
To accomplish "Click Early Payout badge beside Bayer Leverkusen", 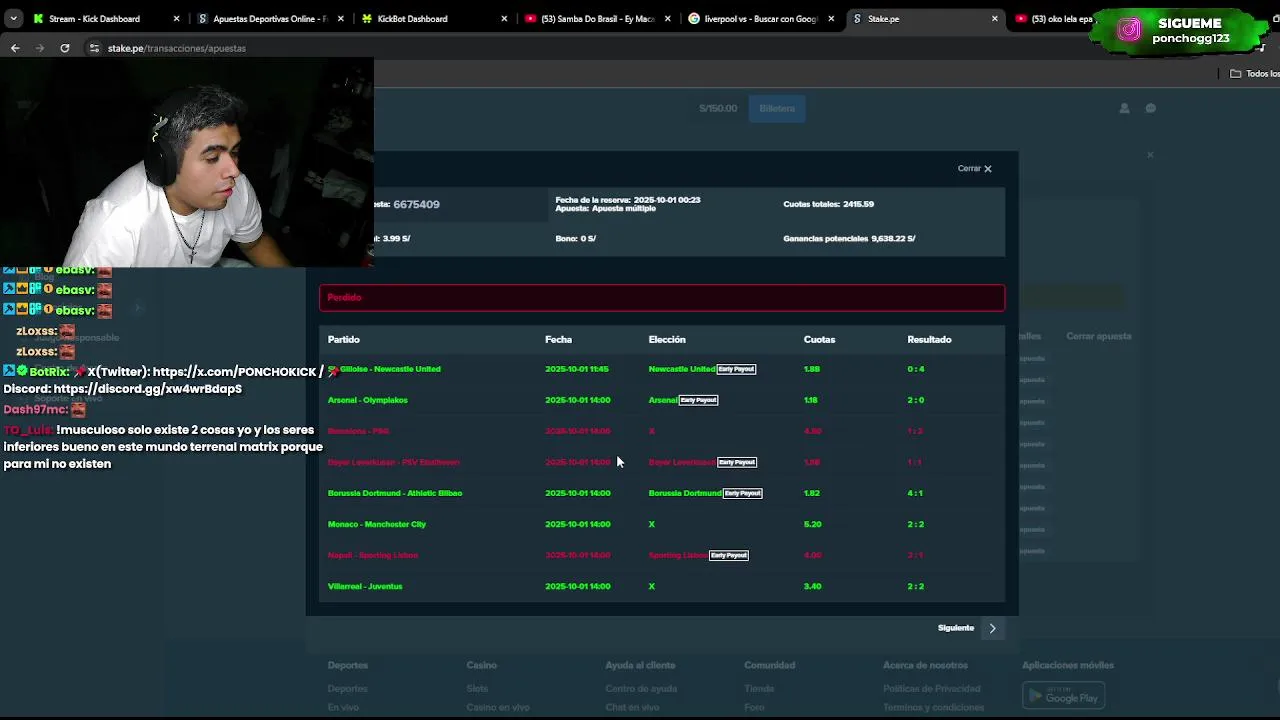I will pyautogui.click(x=737, y=462).
